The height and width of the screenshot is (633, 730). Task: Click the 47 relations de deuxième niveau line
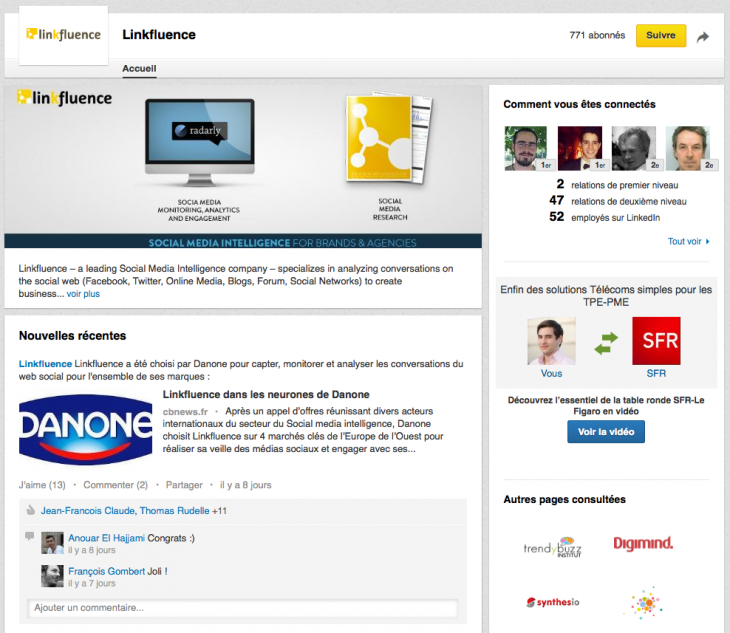click(618, 201)
